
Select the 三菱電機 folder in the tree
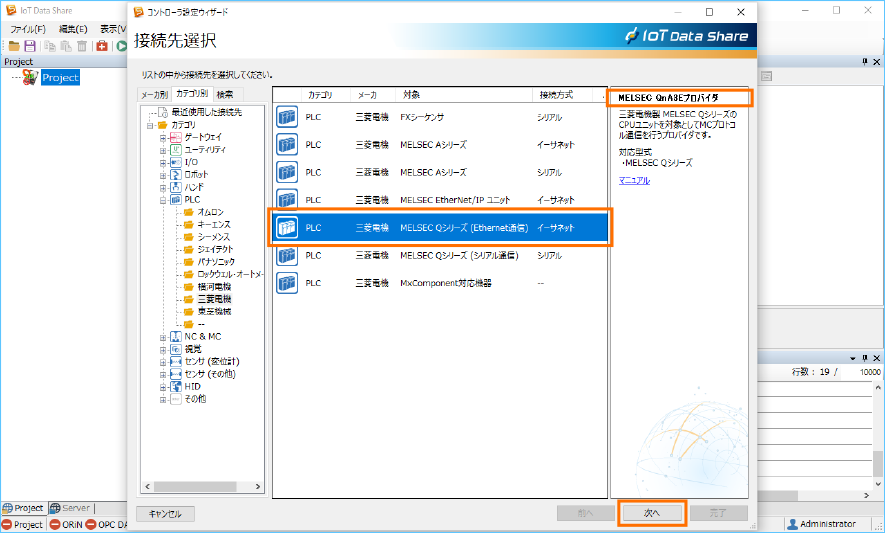pos(207,299)
